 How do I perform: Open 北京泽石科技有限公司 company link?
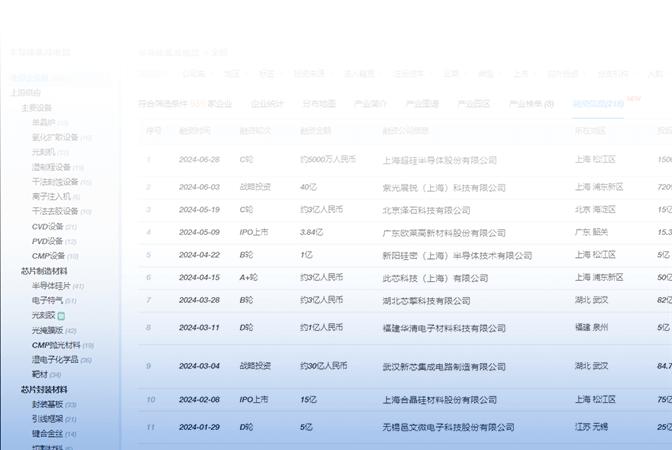click(426, 210)
